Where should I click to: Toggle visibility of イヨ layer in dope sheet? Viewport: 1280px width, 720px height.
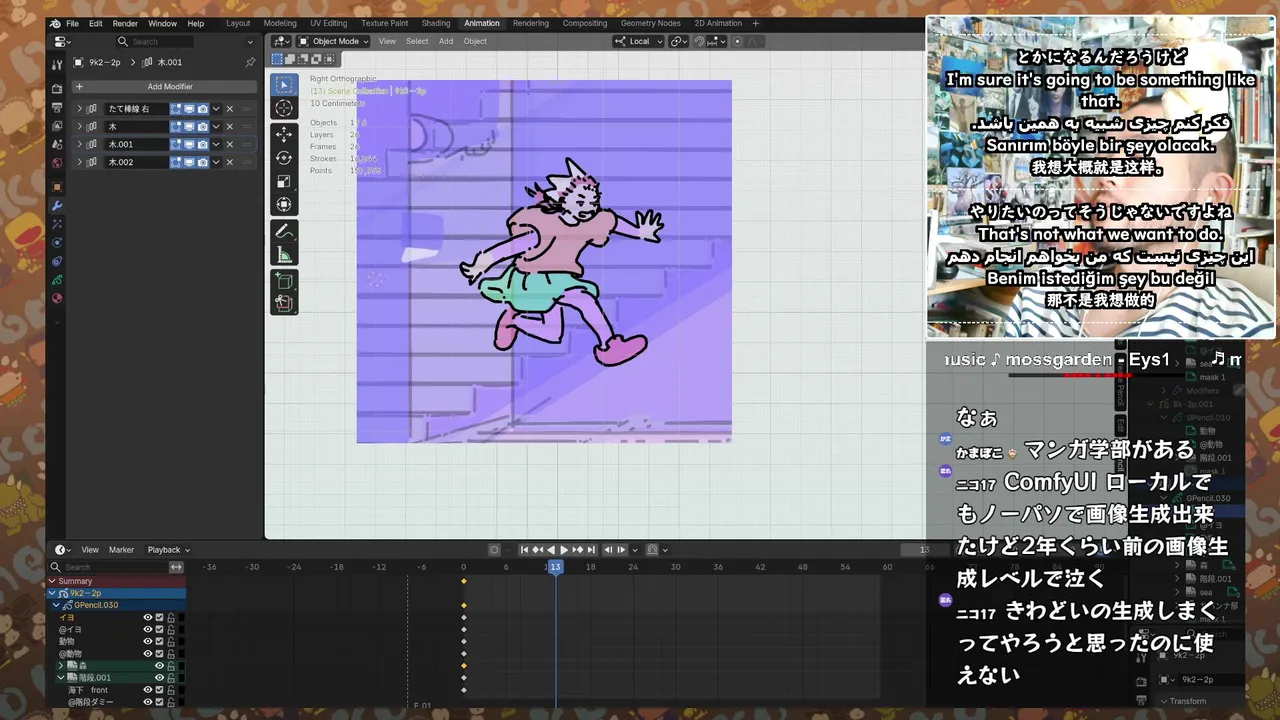pyautogui.click(x=148, y=618)
